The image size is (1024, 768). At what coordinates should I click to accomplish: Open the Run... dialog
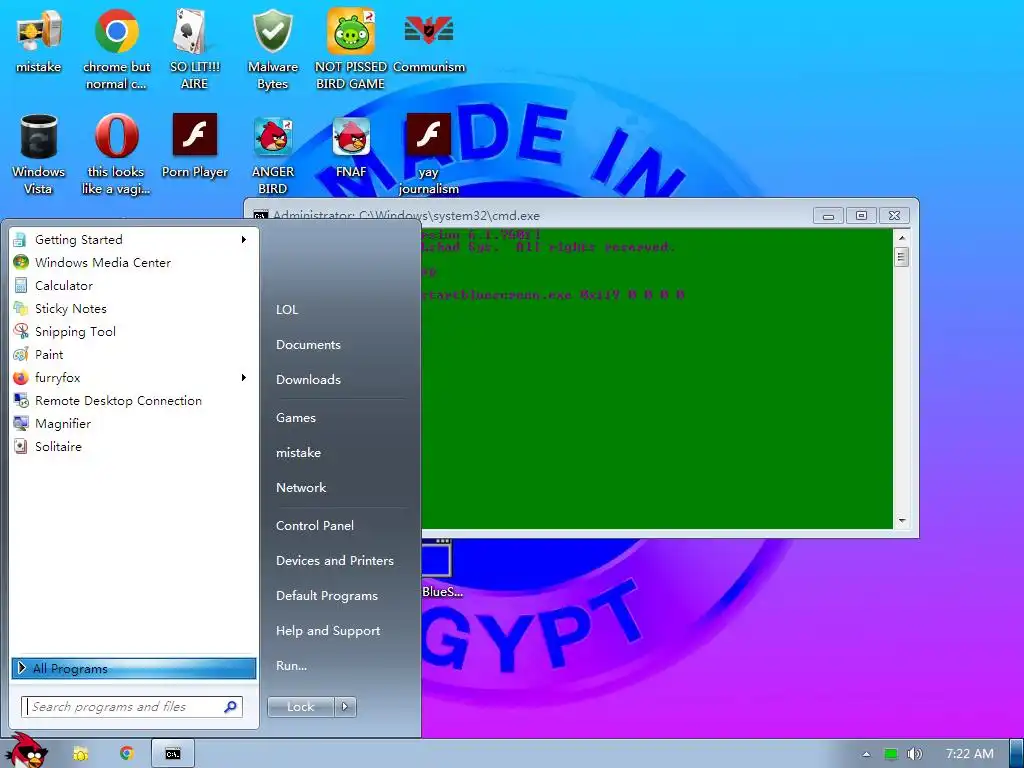[x=291, y=666]
